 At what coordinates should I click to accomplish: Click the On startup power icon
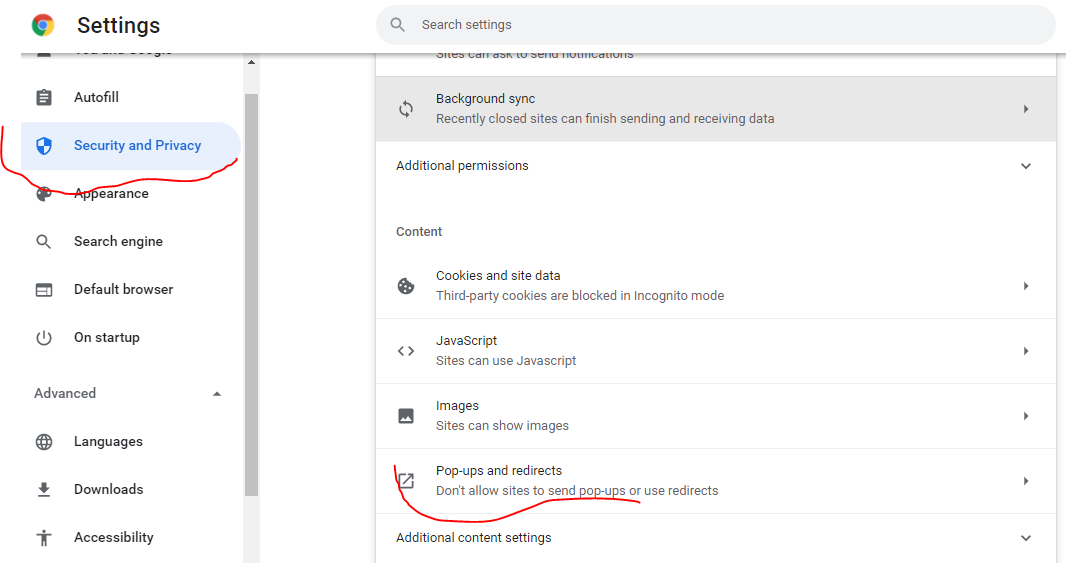tap(44, 338)
